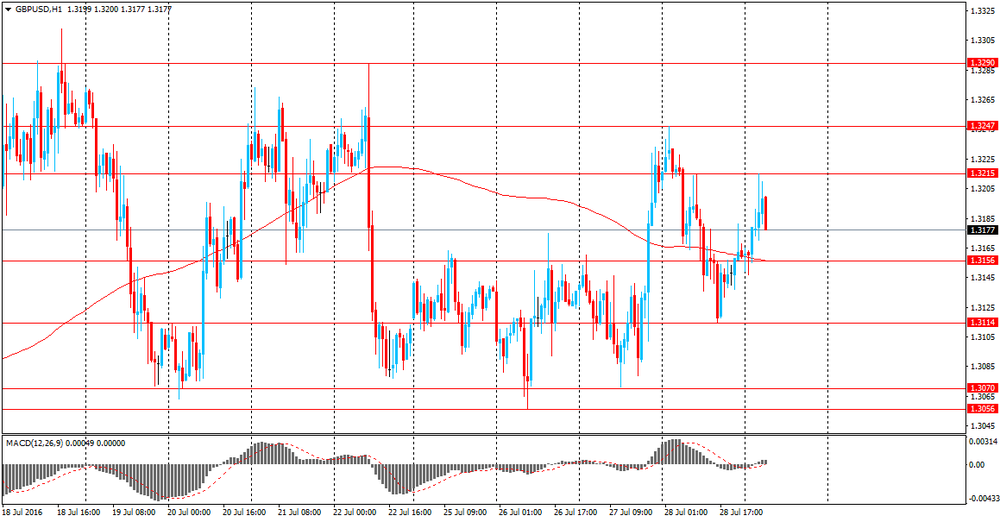This screenshot has width=1000, height=522.
Task: Click the 19 Jul 08:00 time label
Action: [134, 512]
